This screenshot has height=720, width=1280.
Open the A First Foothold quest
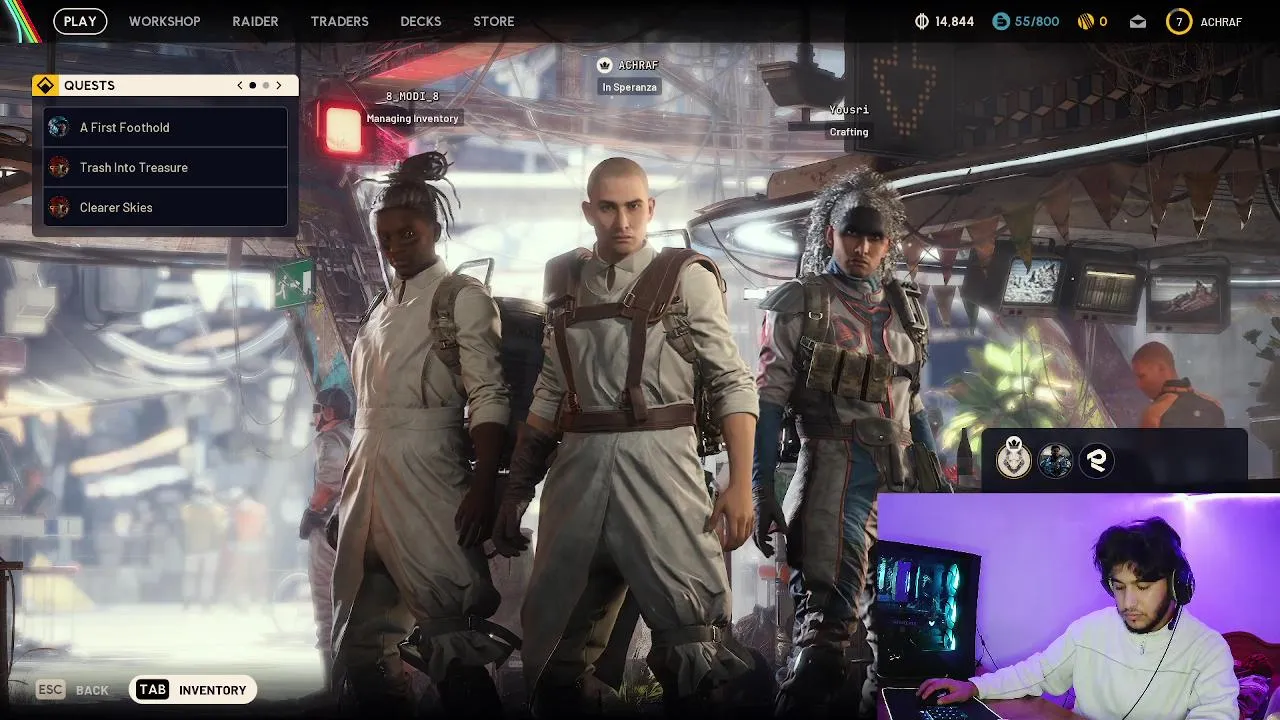(x=166, y=127)
